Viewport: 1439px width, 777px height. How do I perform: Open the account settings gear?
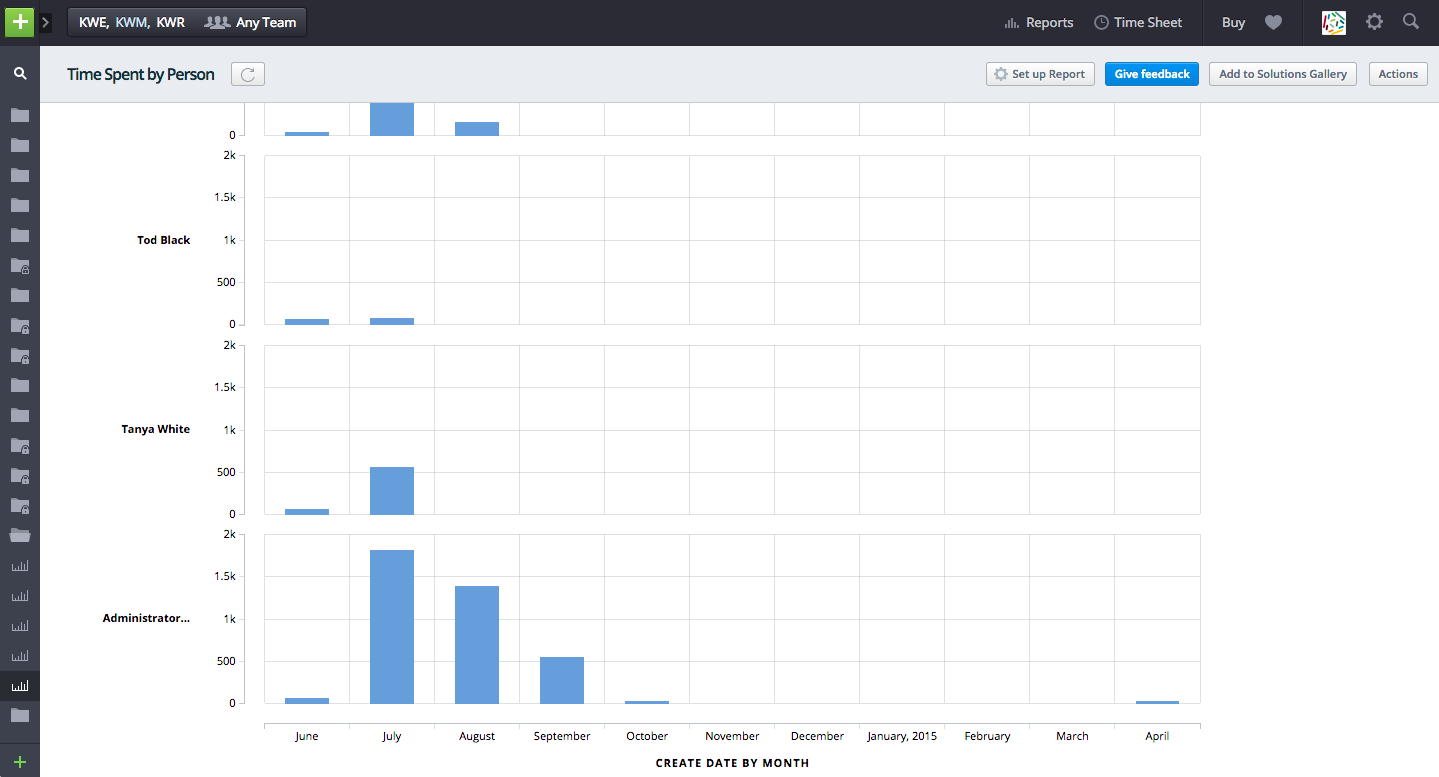click(x=1374, y=22)
